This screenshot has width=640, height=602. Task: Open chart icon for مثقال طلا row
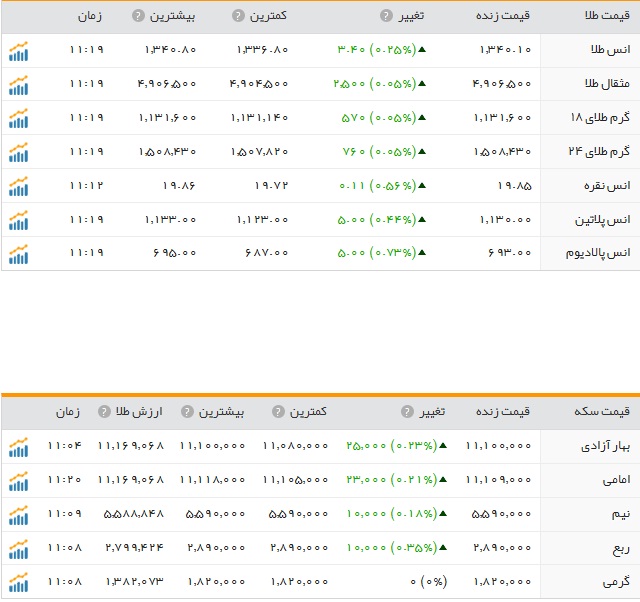(x=18, y=85)
